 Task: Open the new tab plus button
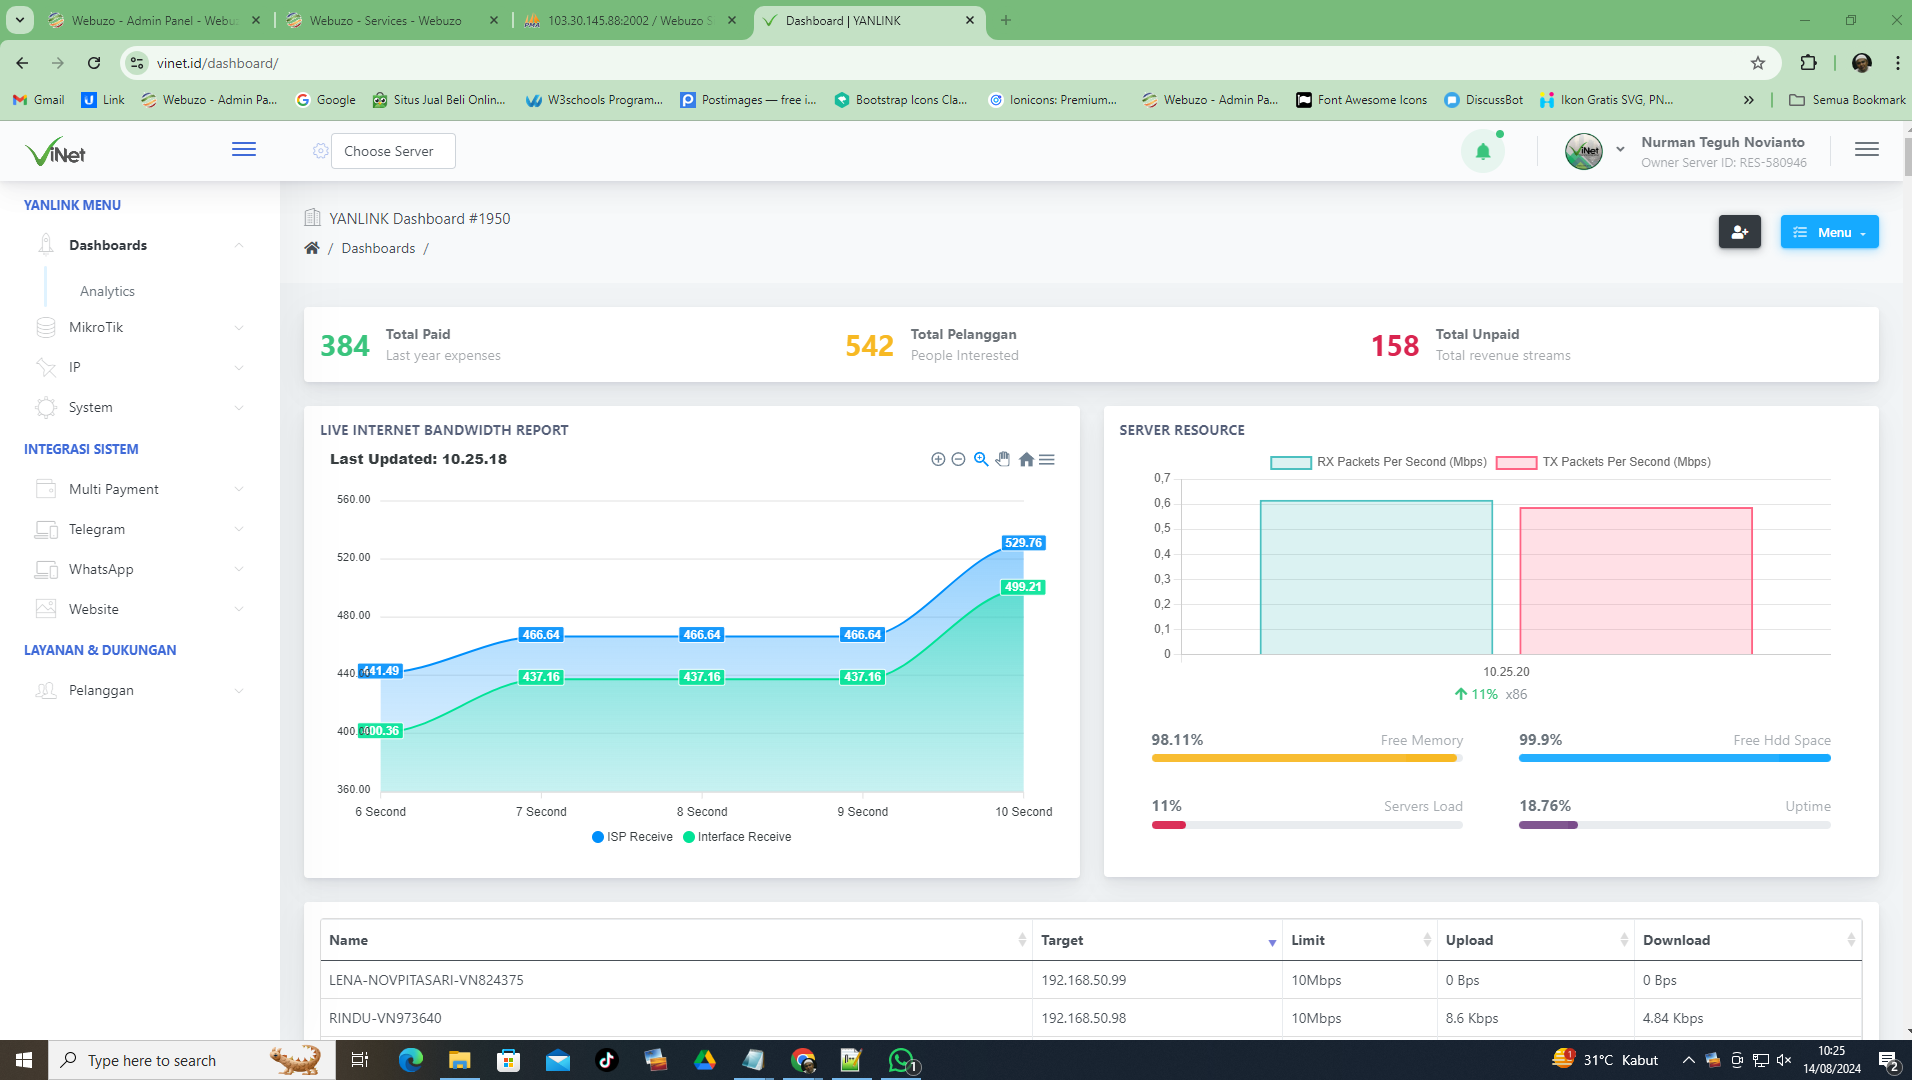(1006, 20)
